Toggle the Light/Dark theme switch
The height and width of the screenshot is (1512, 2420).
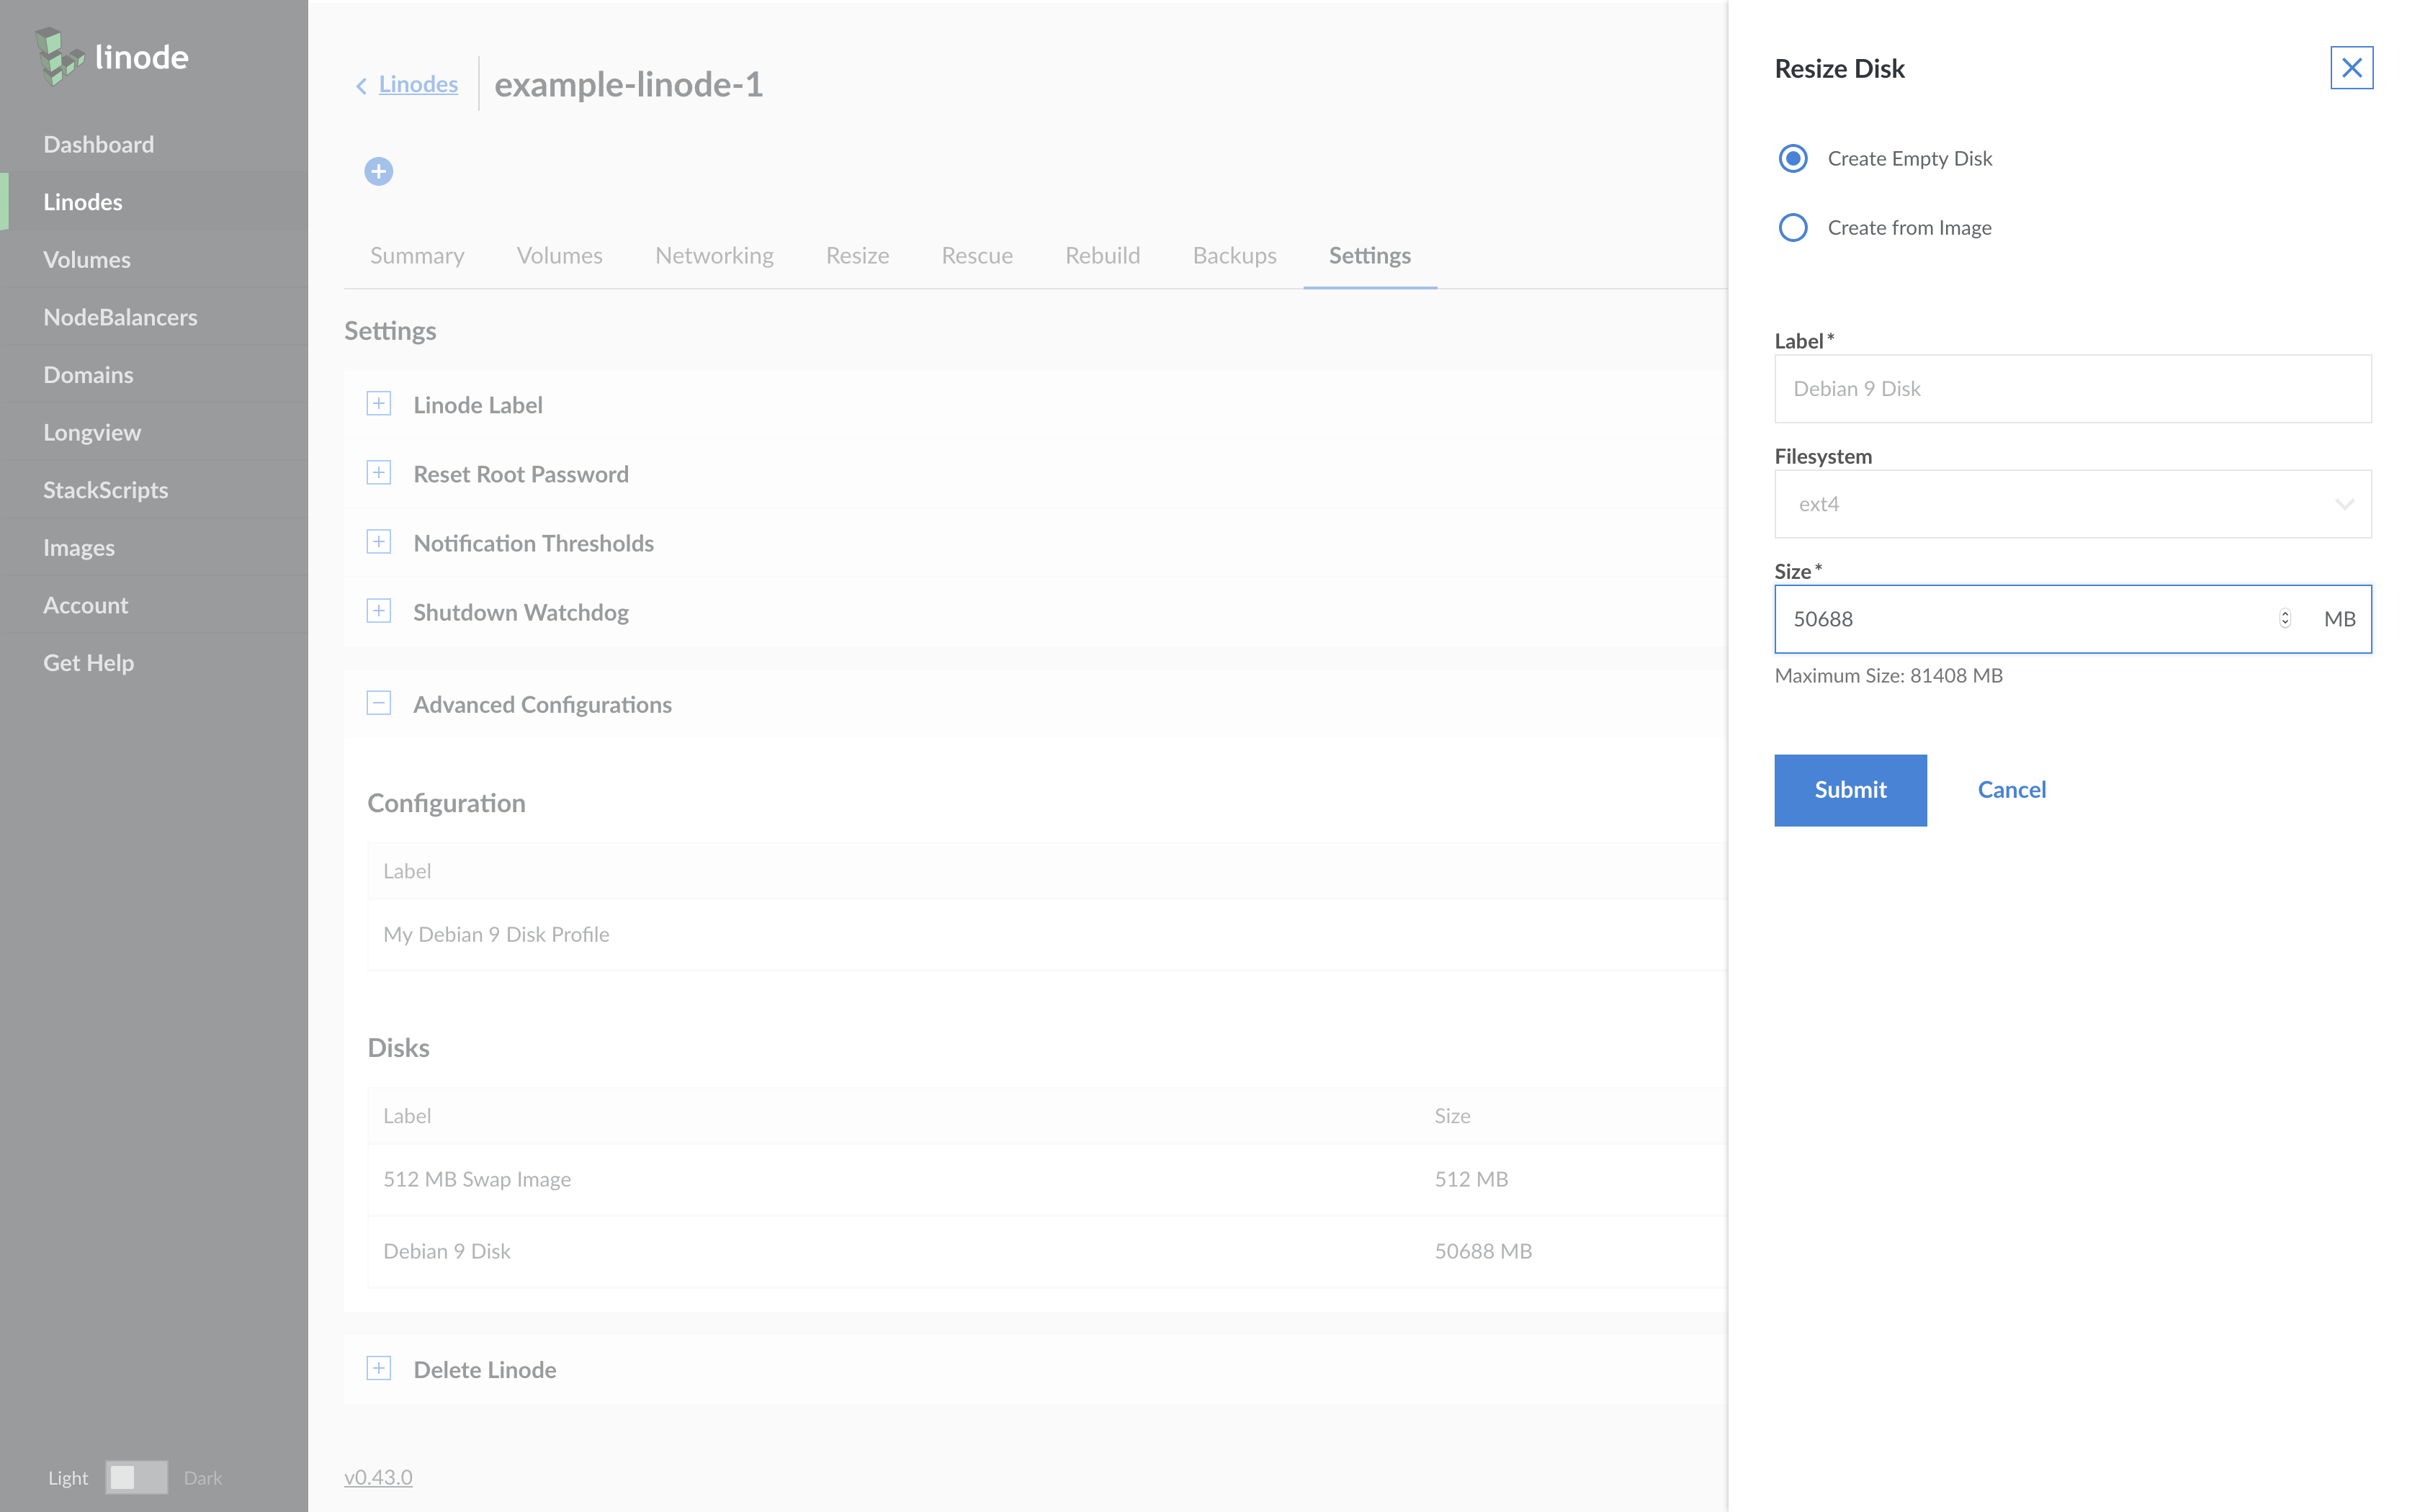(136, 1477)
